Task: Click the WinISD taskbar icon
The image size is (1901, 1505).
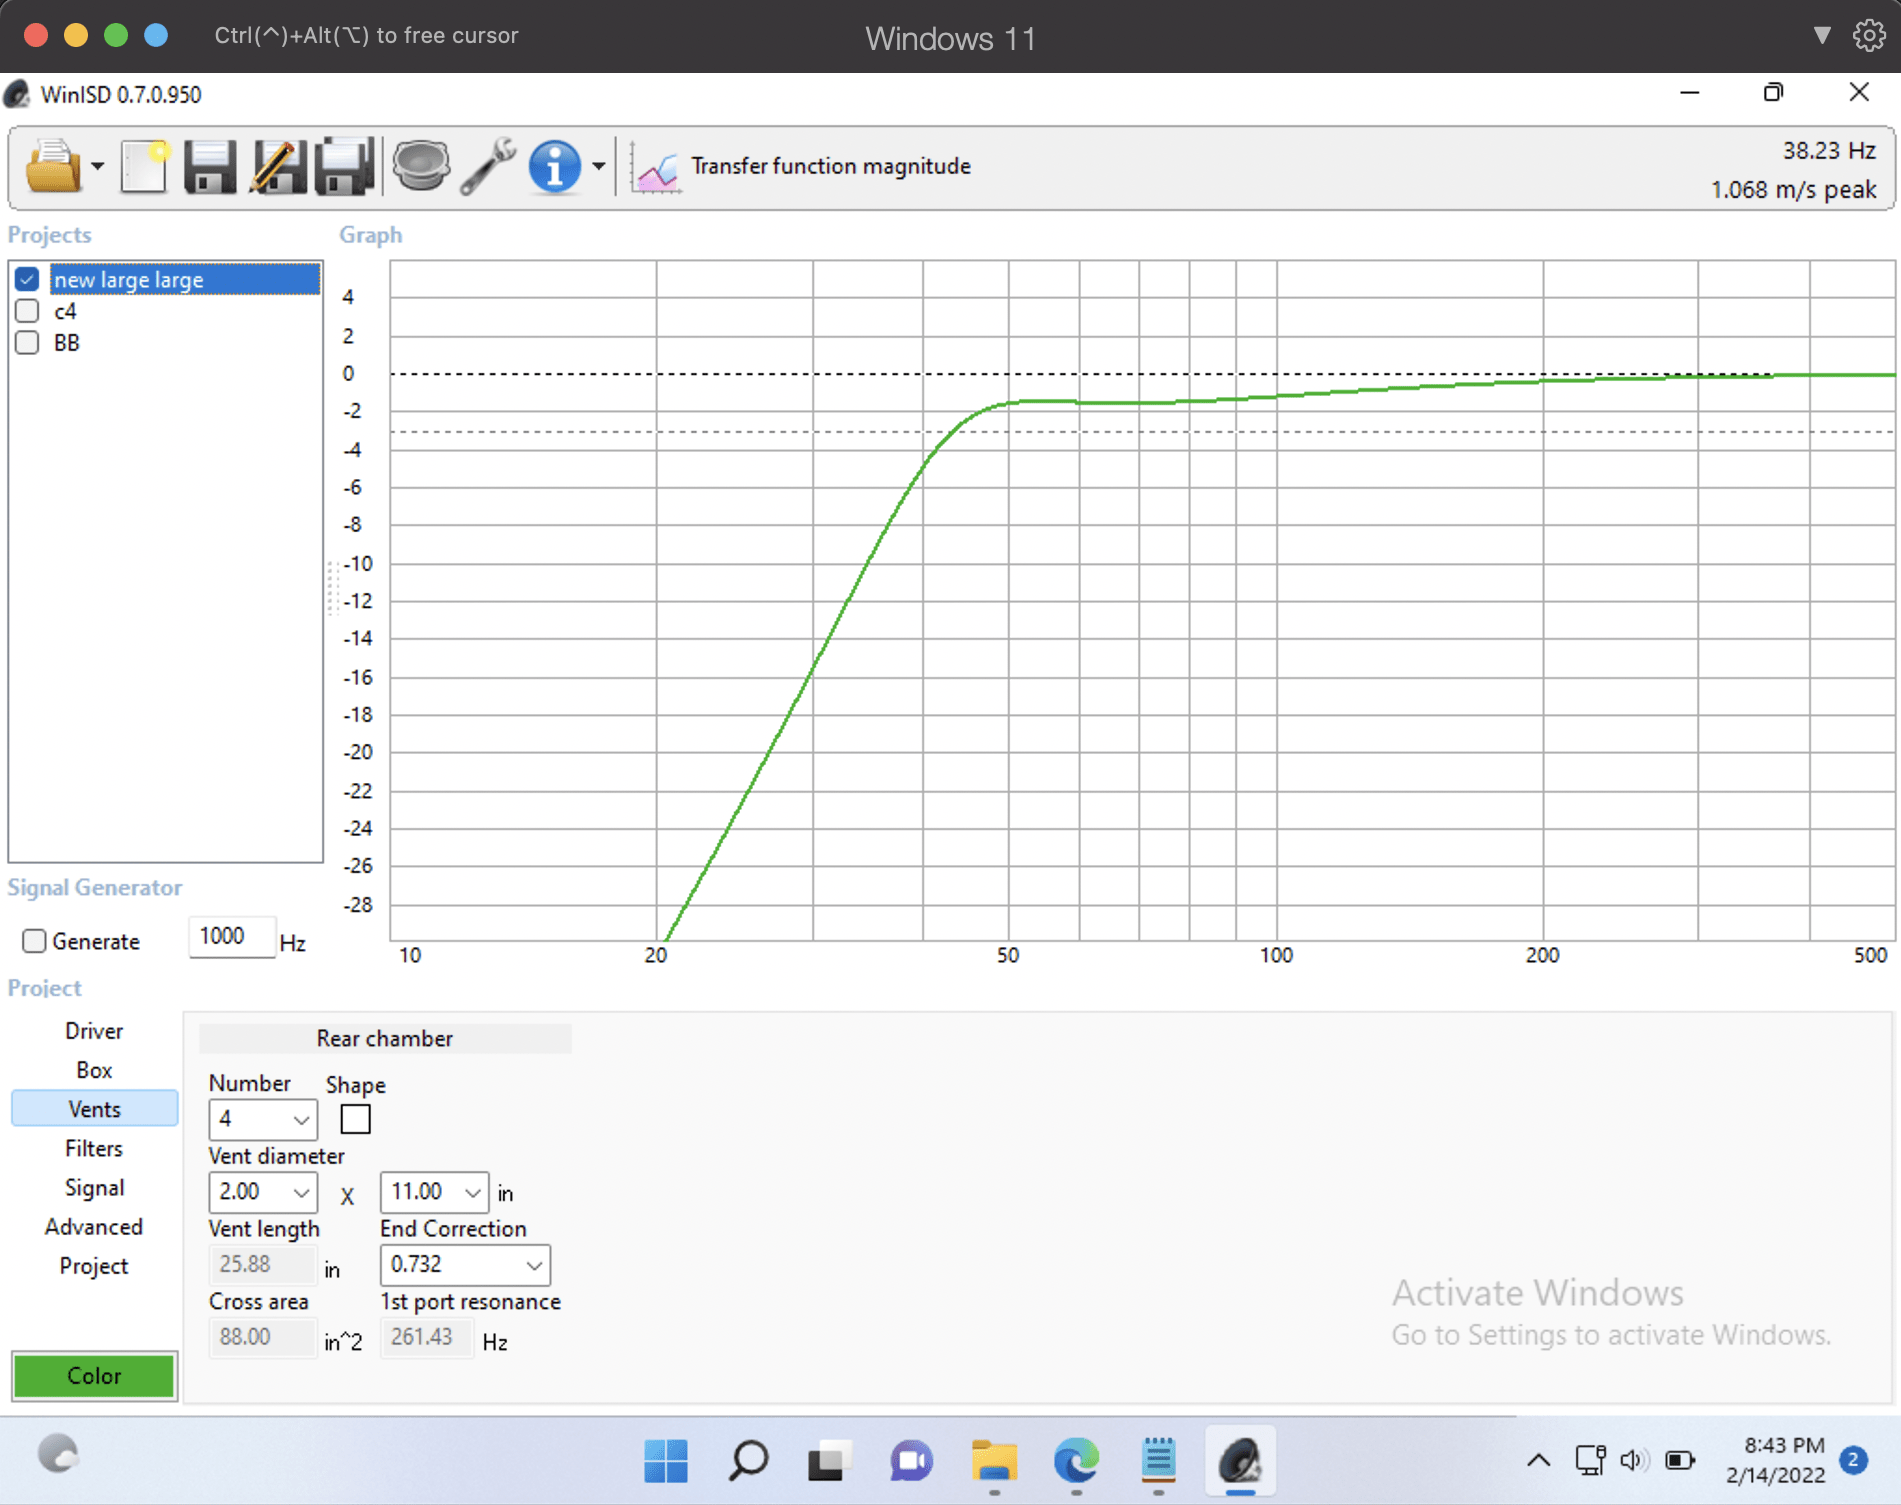Action: pyautogui.click(x=1240, y=1461)
